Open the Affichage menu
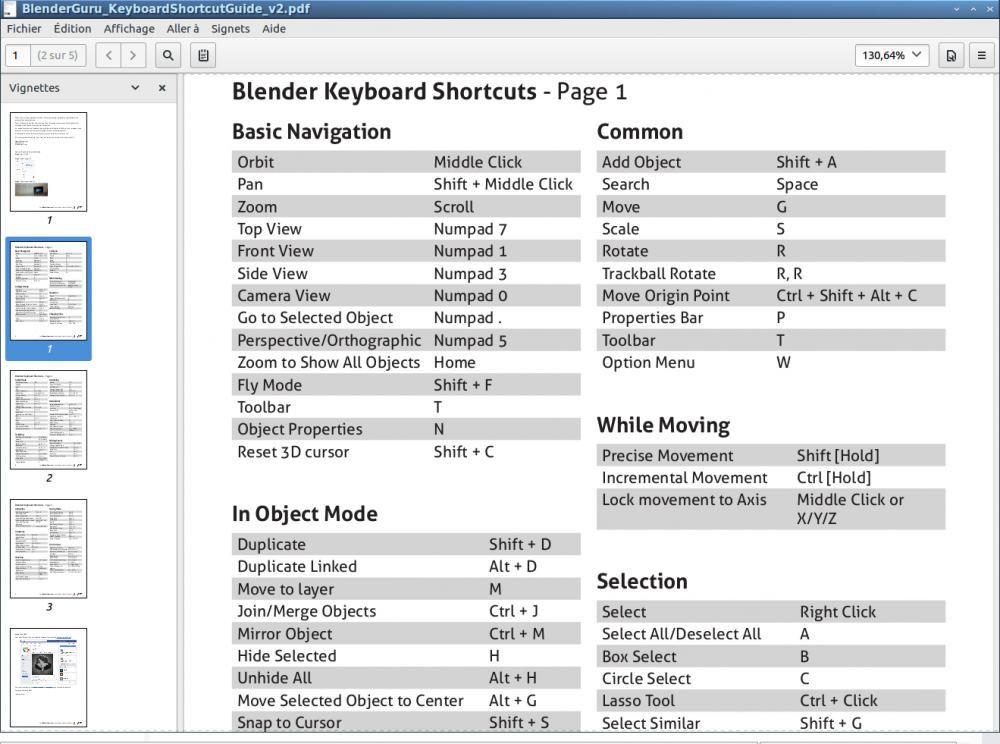 (129, 29)
